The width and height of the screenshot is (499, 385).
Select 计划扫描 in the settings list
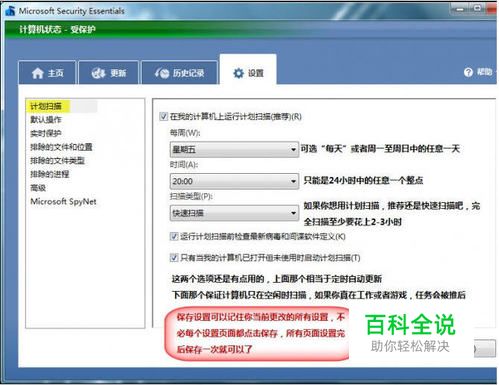(x=46, y=106)
